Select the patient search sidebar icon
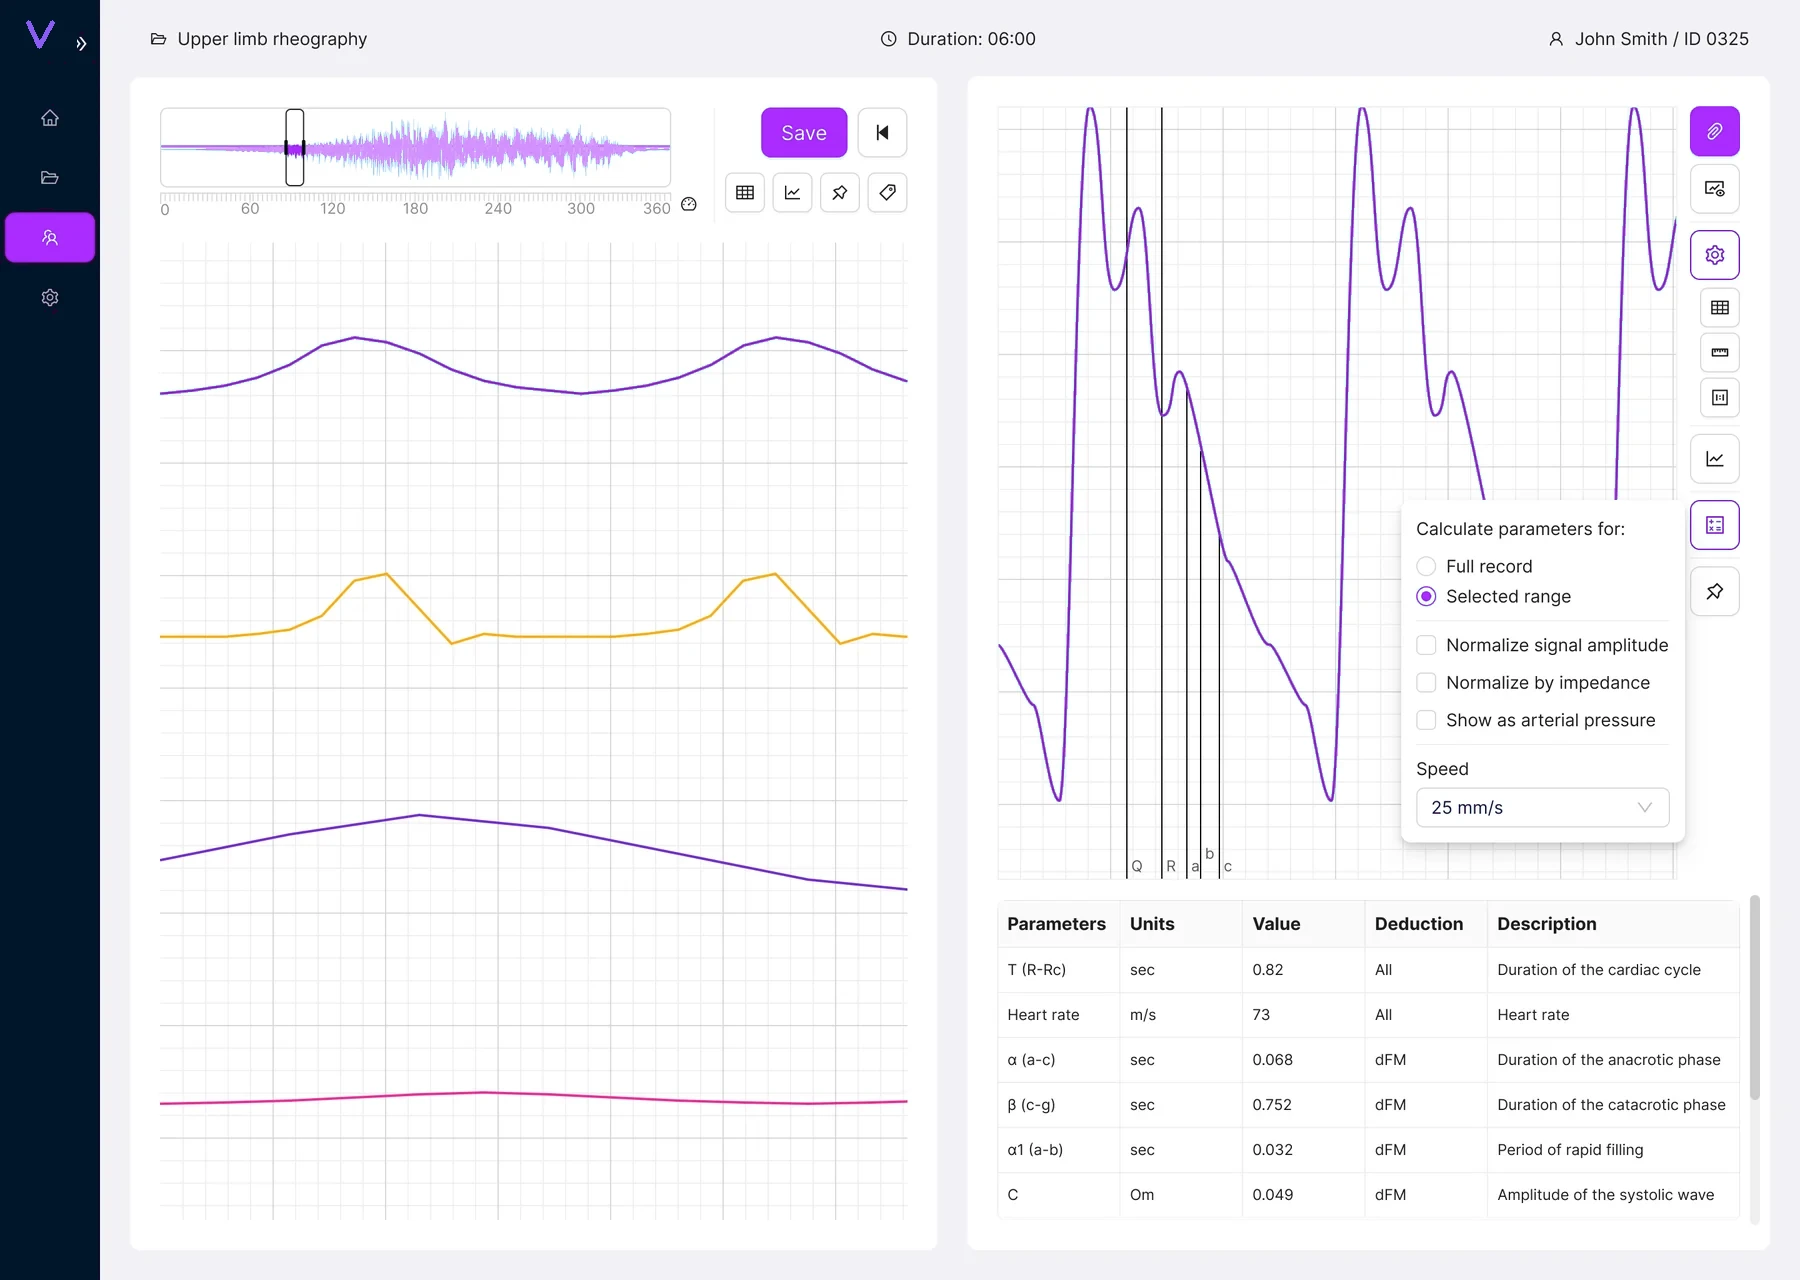The image size is (1800, 1280). tap(50, 237)
